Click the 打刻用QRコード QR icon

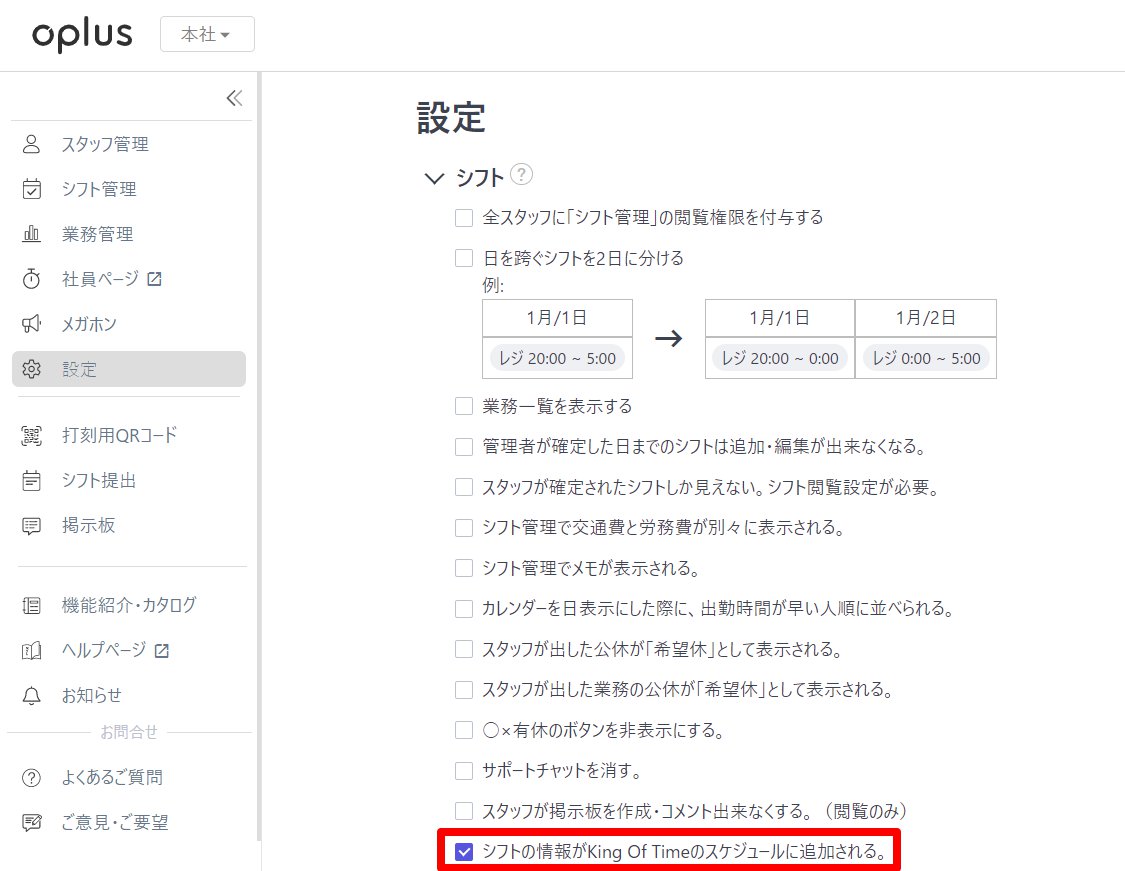coord(32,436)
